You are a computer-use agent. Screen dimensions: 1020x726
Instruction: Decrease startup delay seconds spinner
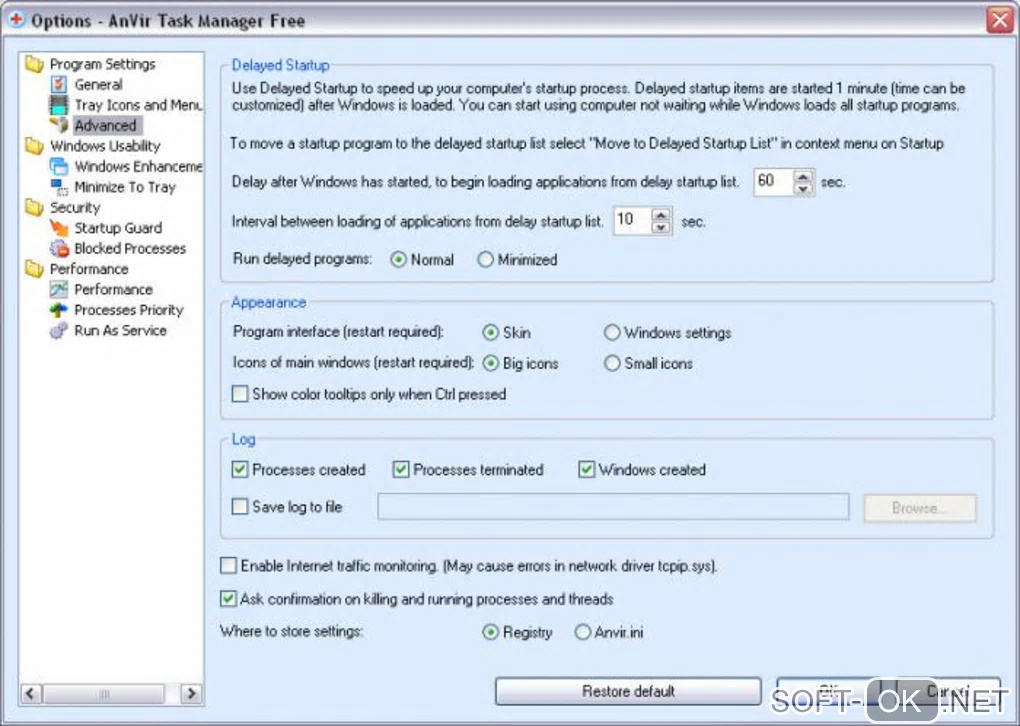point(803,188)
